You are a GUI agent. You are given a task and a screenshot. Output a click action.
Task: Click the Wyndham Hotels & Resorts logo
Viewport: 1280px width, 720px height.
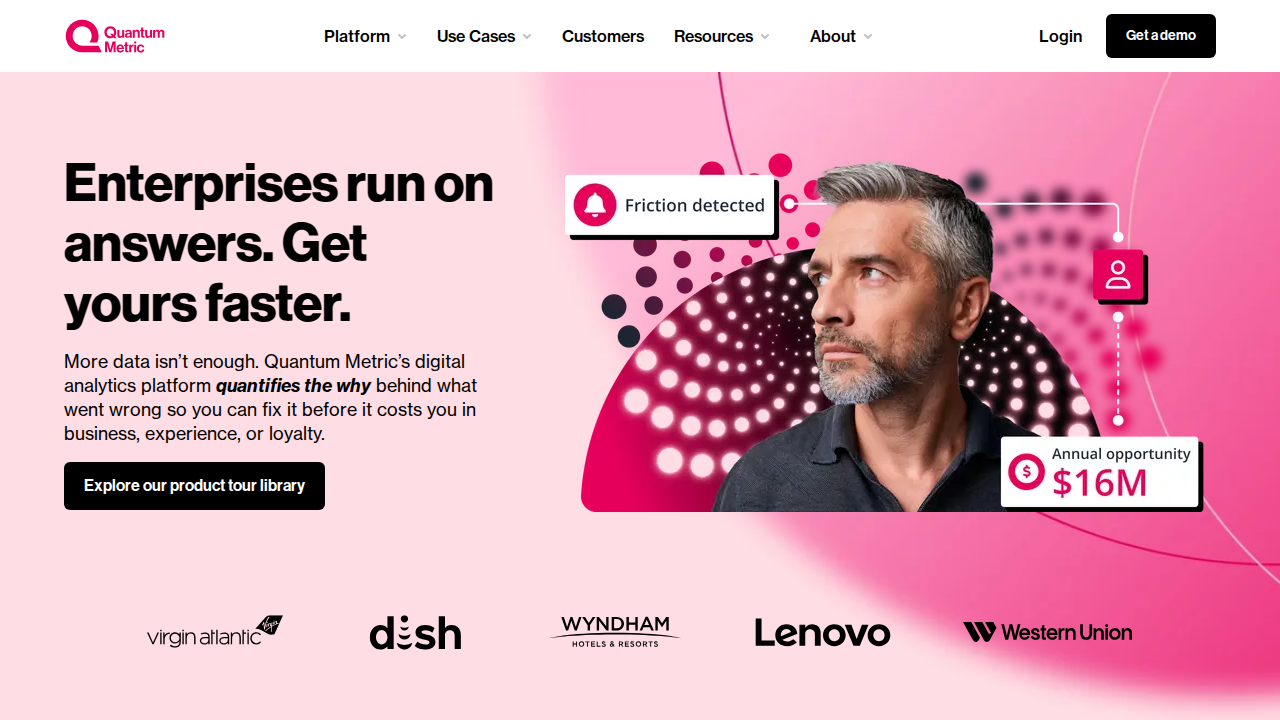click(615, 632)
